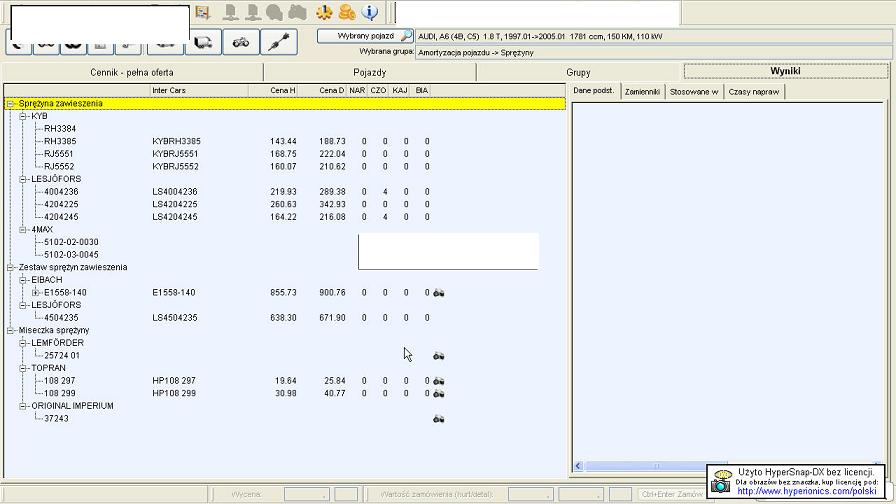
Task: Click the NAR column header
Action: tap(358, 90)
